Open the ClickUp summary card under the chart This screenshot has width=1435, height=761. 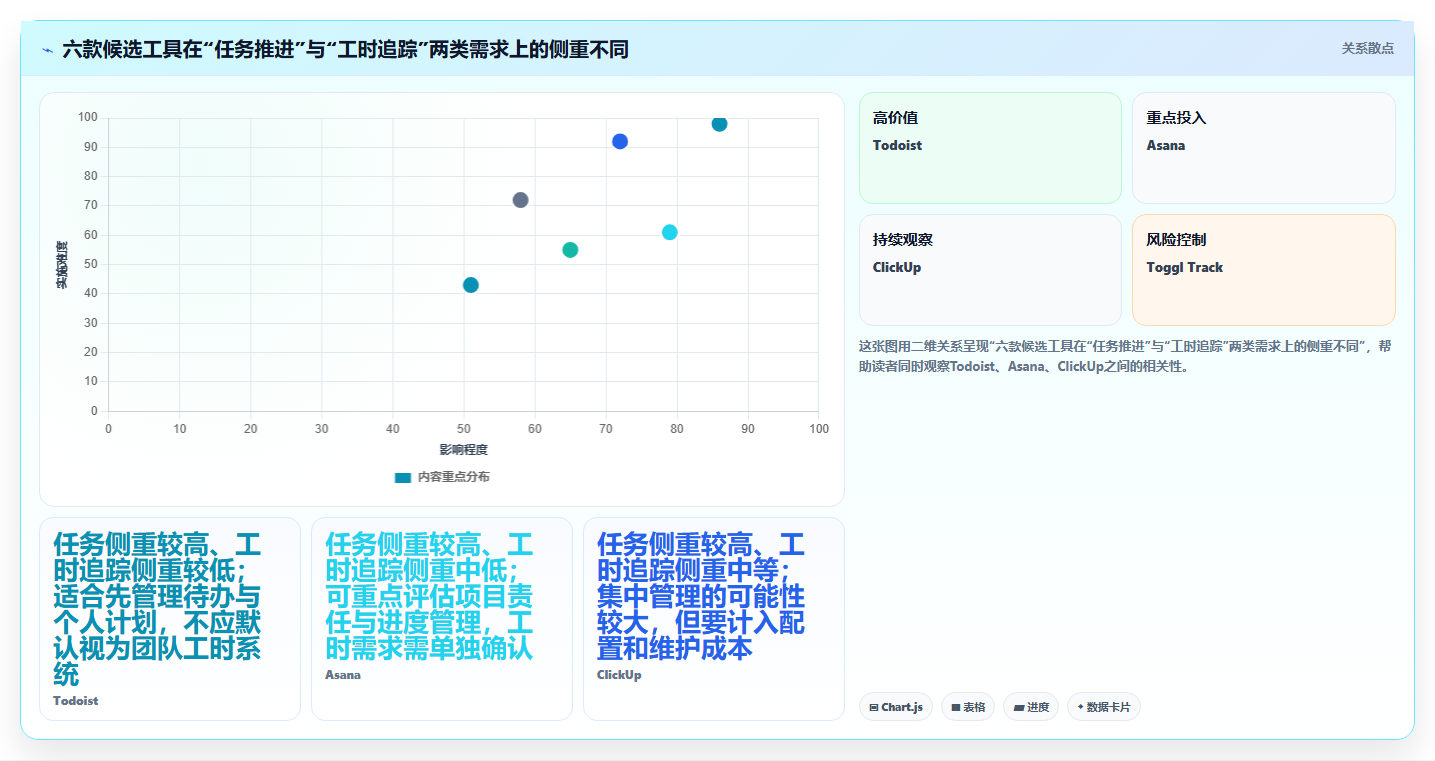coord(714,619)
